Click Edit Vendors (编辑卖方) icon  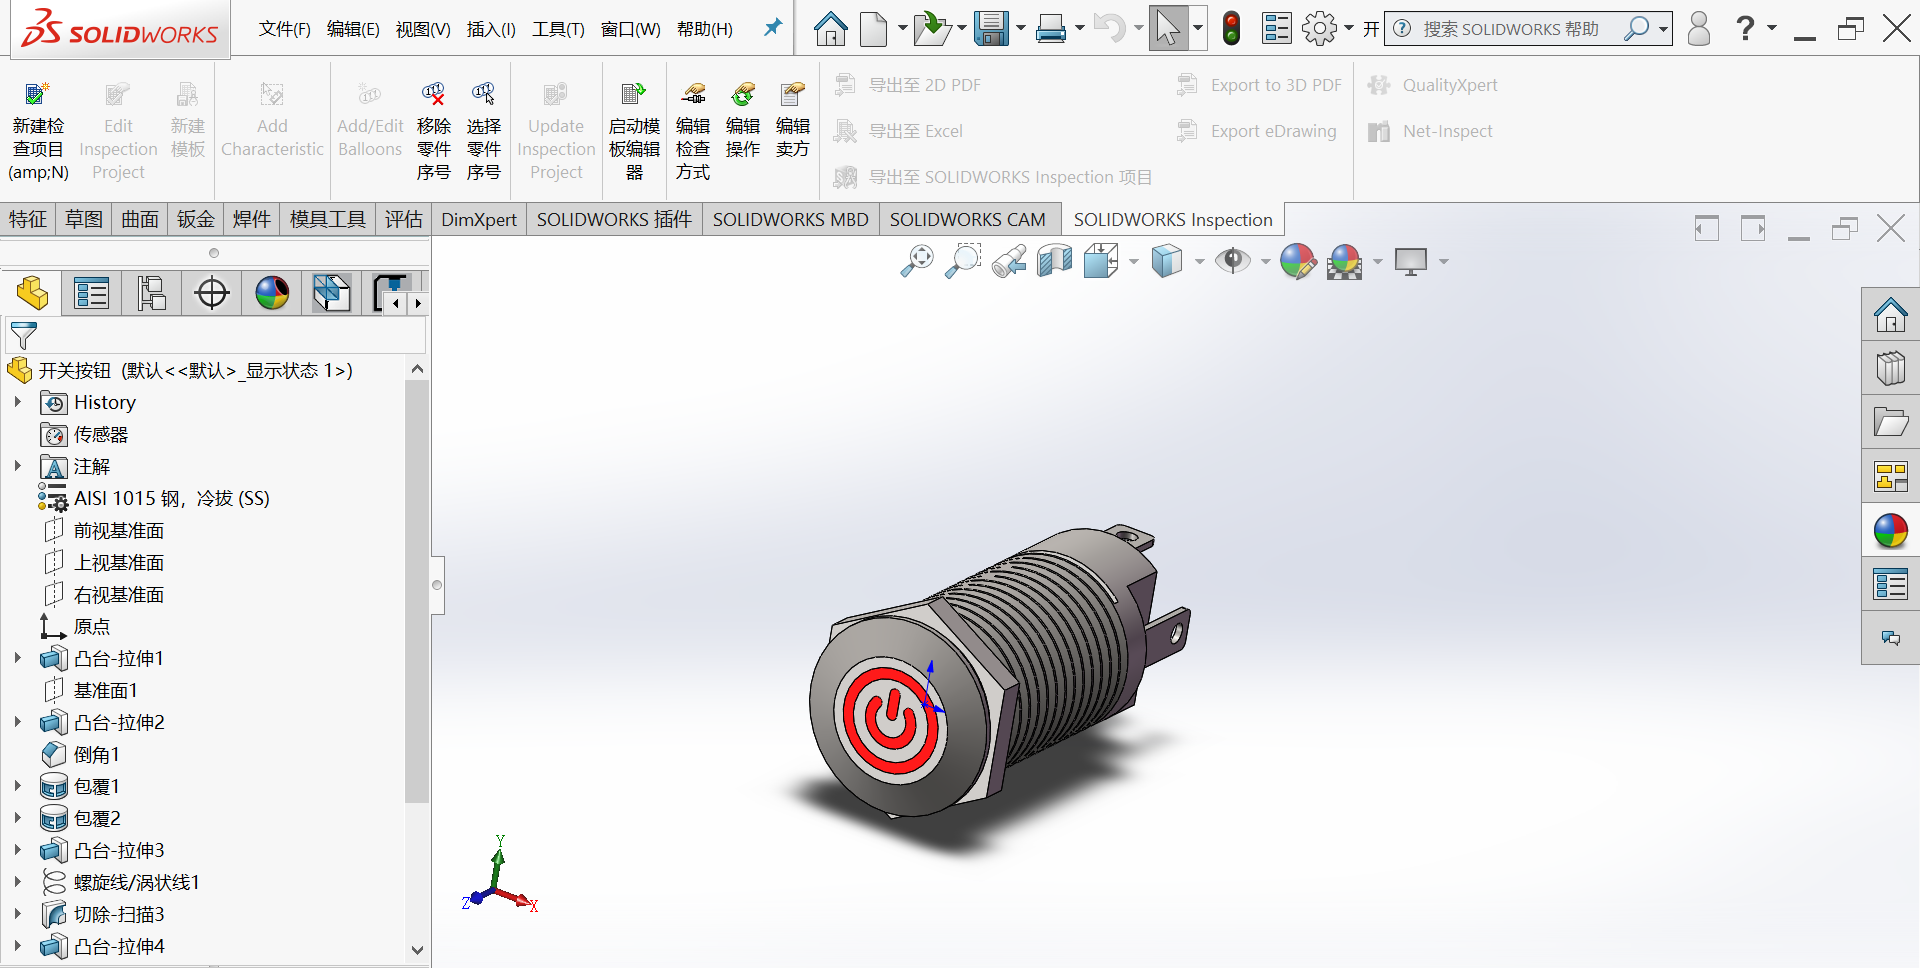coord(793,95)
